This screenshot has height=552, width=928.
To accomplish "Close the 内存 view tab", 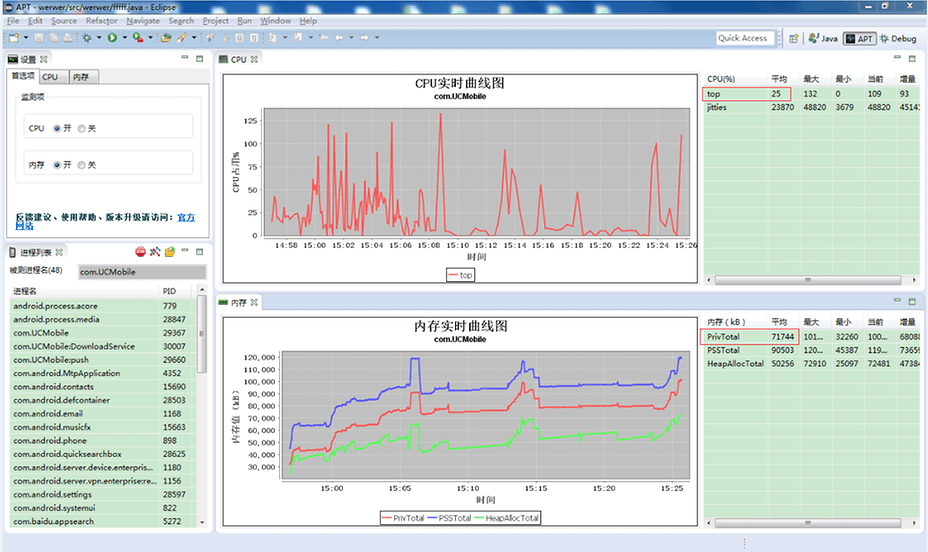I will tap(254, 302).
